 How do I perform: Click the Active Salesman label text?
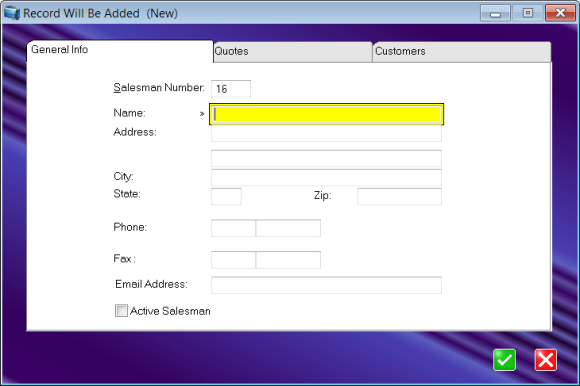pos(170,311)
